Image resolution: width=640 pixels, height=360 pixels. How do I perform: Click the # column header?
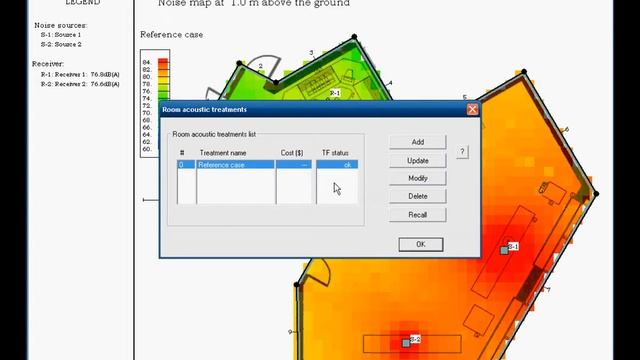click(x=182, y=153)
